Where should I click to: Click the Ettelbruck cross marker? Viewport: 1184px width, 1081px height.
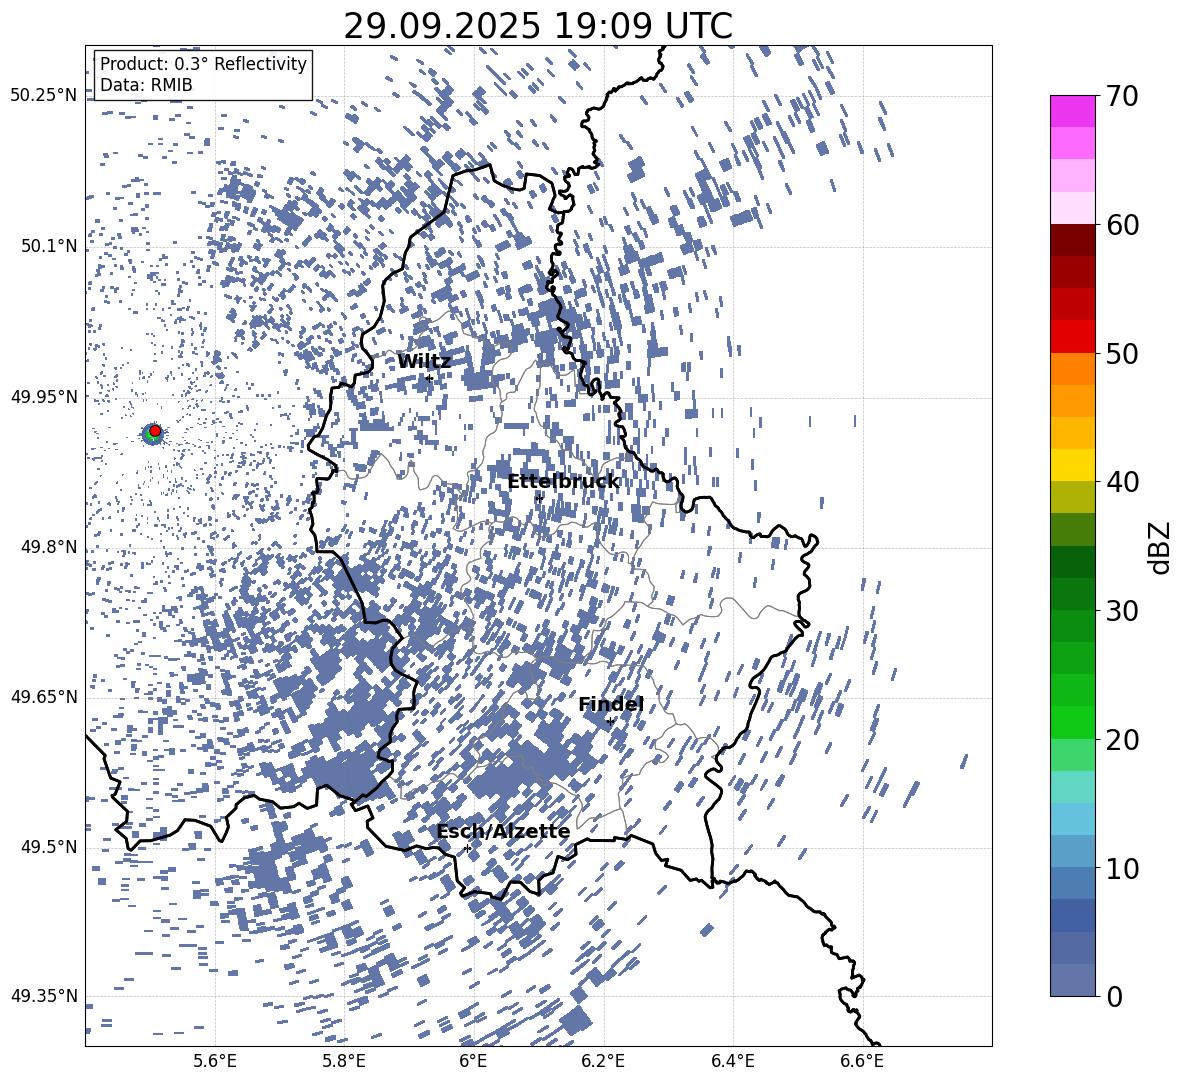(x=539, y=498)
